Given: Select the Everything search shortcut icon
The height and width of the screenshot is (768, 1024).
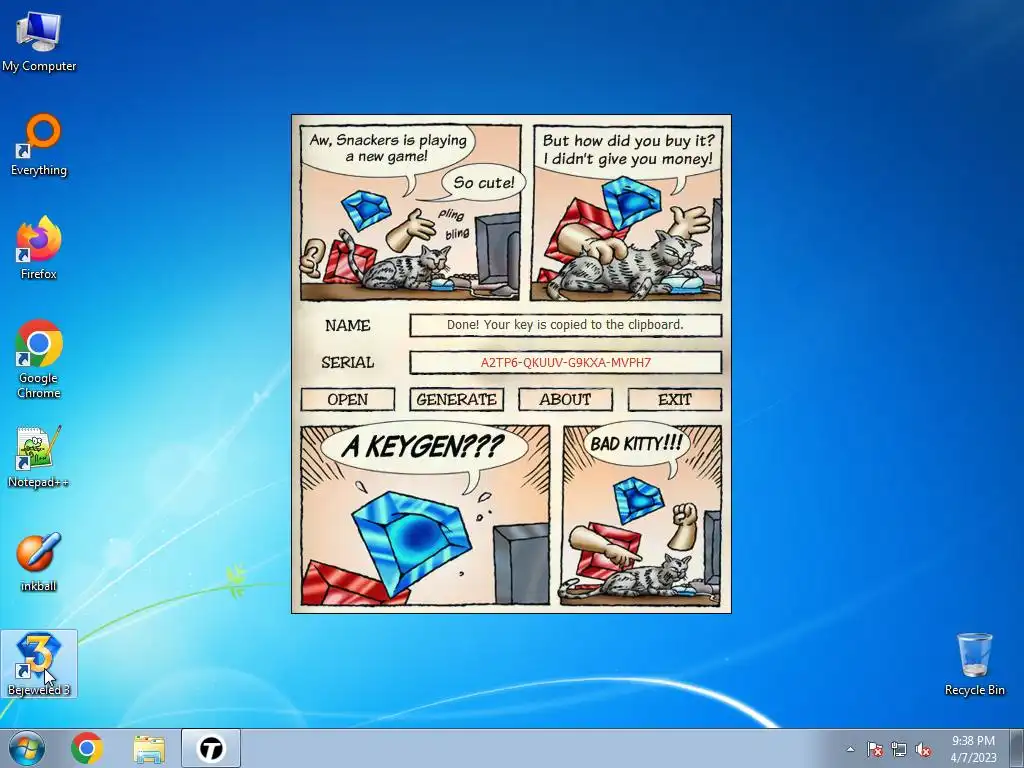Looking at the screenshot, I should click(39, 145).
